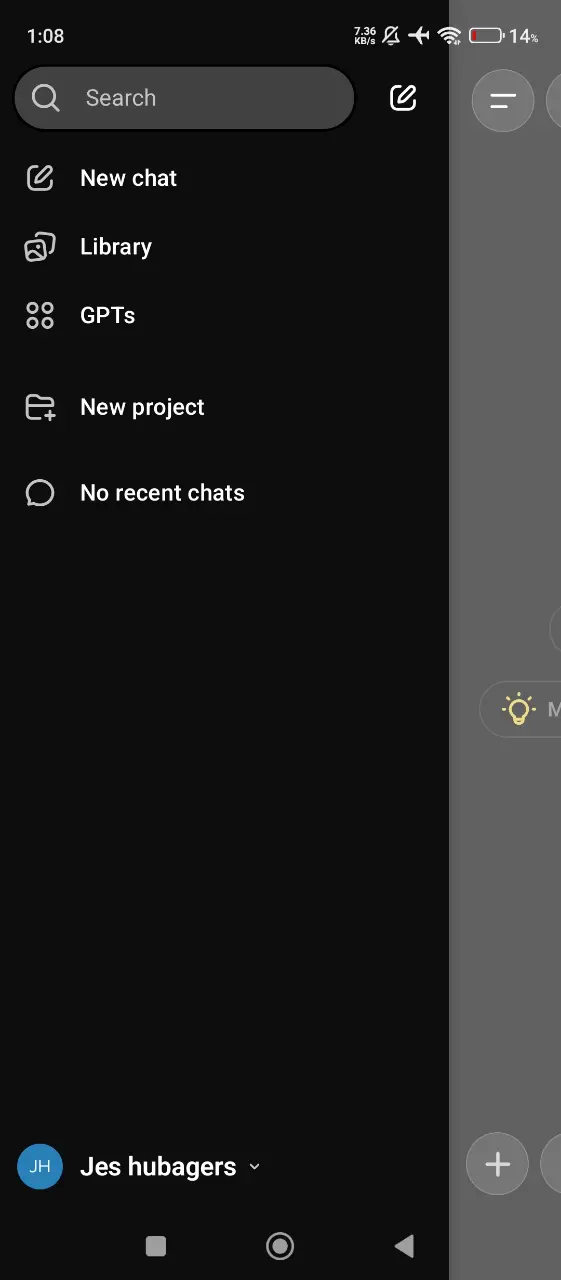
Task: Tap the Android home circle button
Action: pyautogui.click(x=280, y=1245)
